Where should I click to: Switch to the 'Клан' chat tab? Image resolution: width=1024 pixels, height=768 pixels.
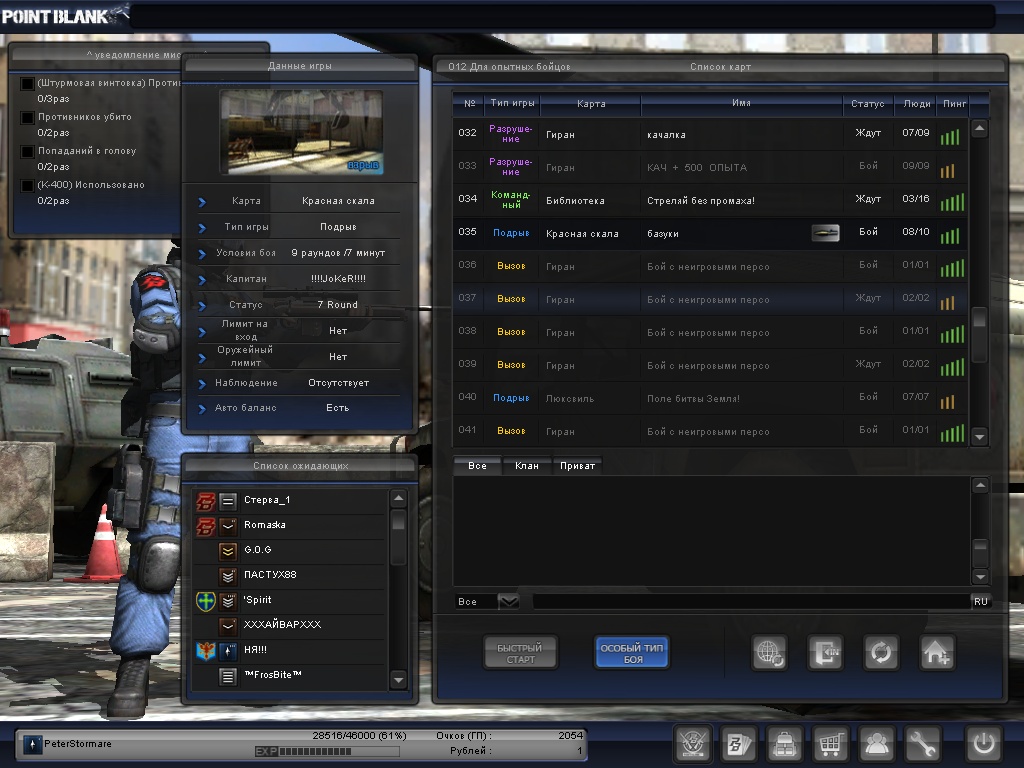(526, 466)
